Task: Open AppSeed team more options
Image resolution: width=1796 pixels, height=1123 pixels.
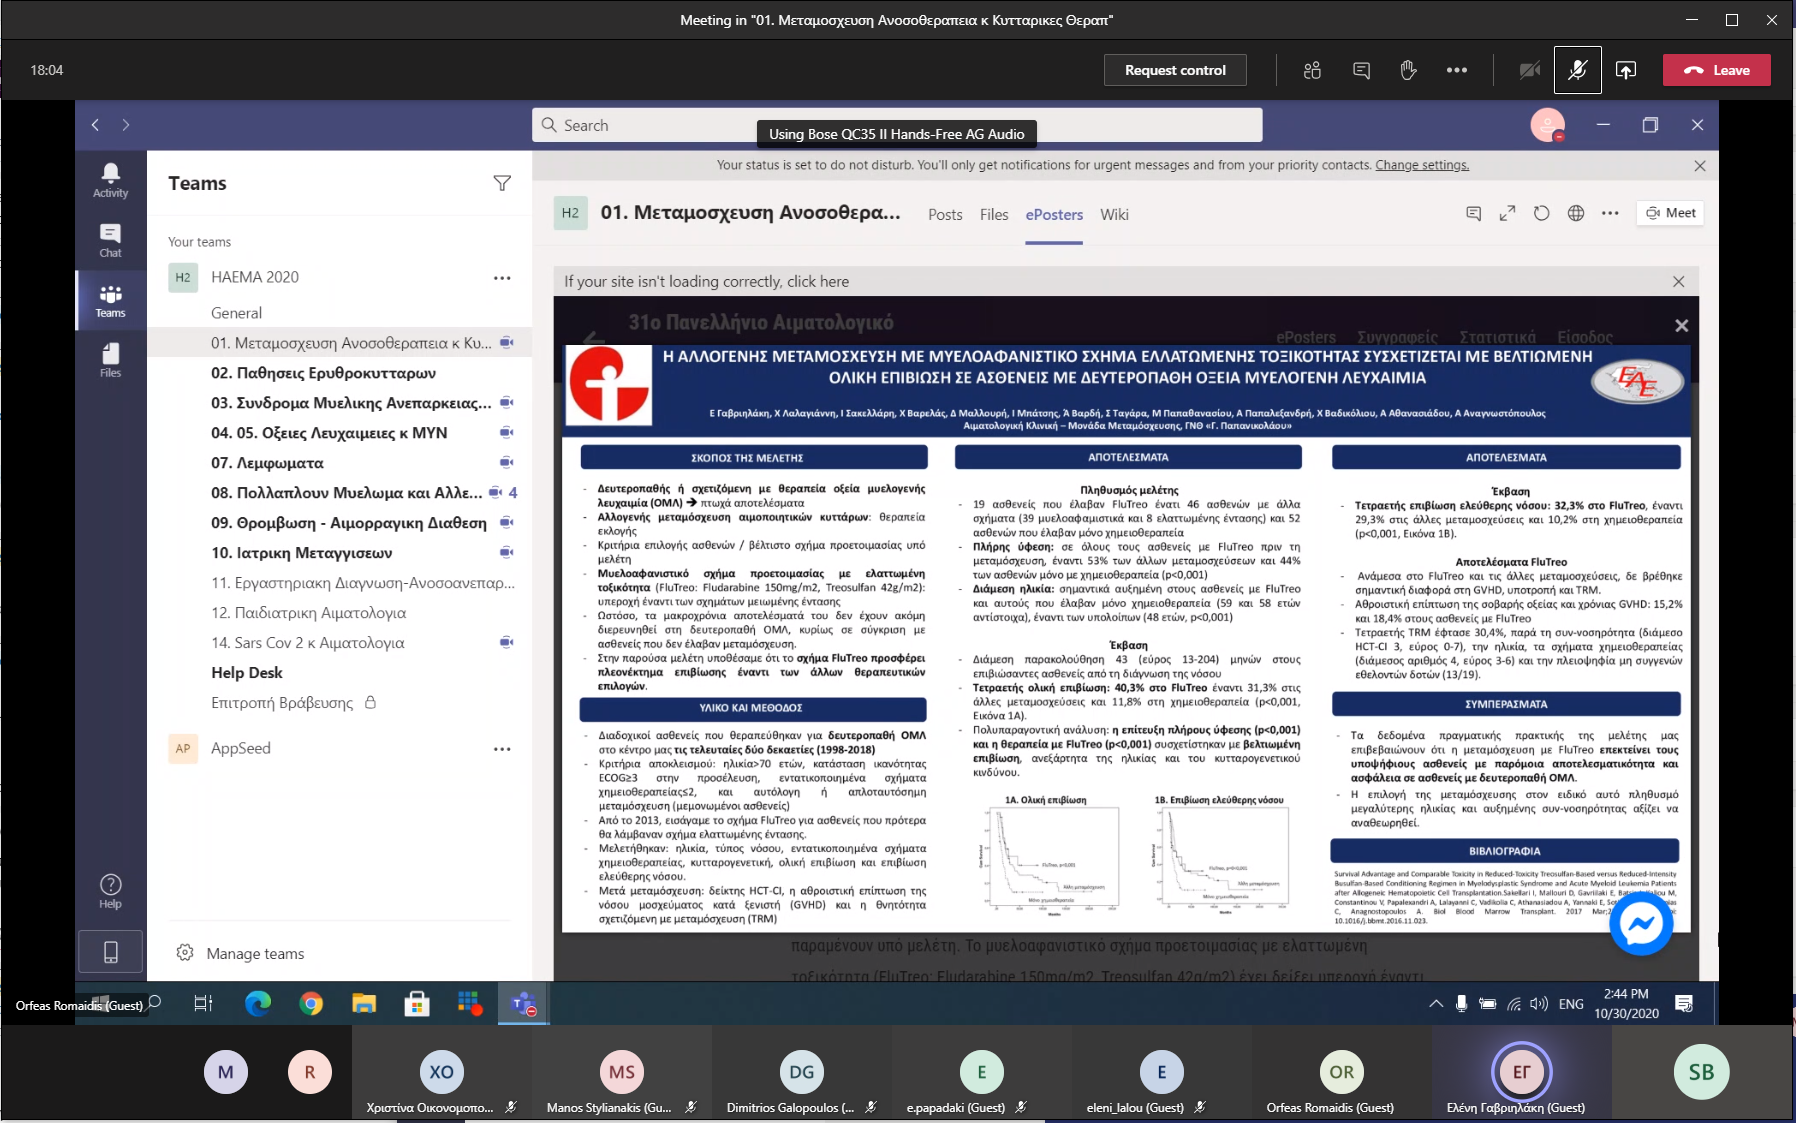Action: click(502, 748)
